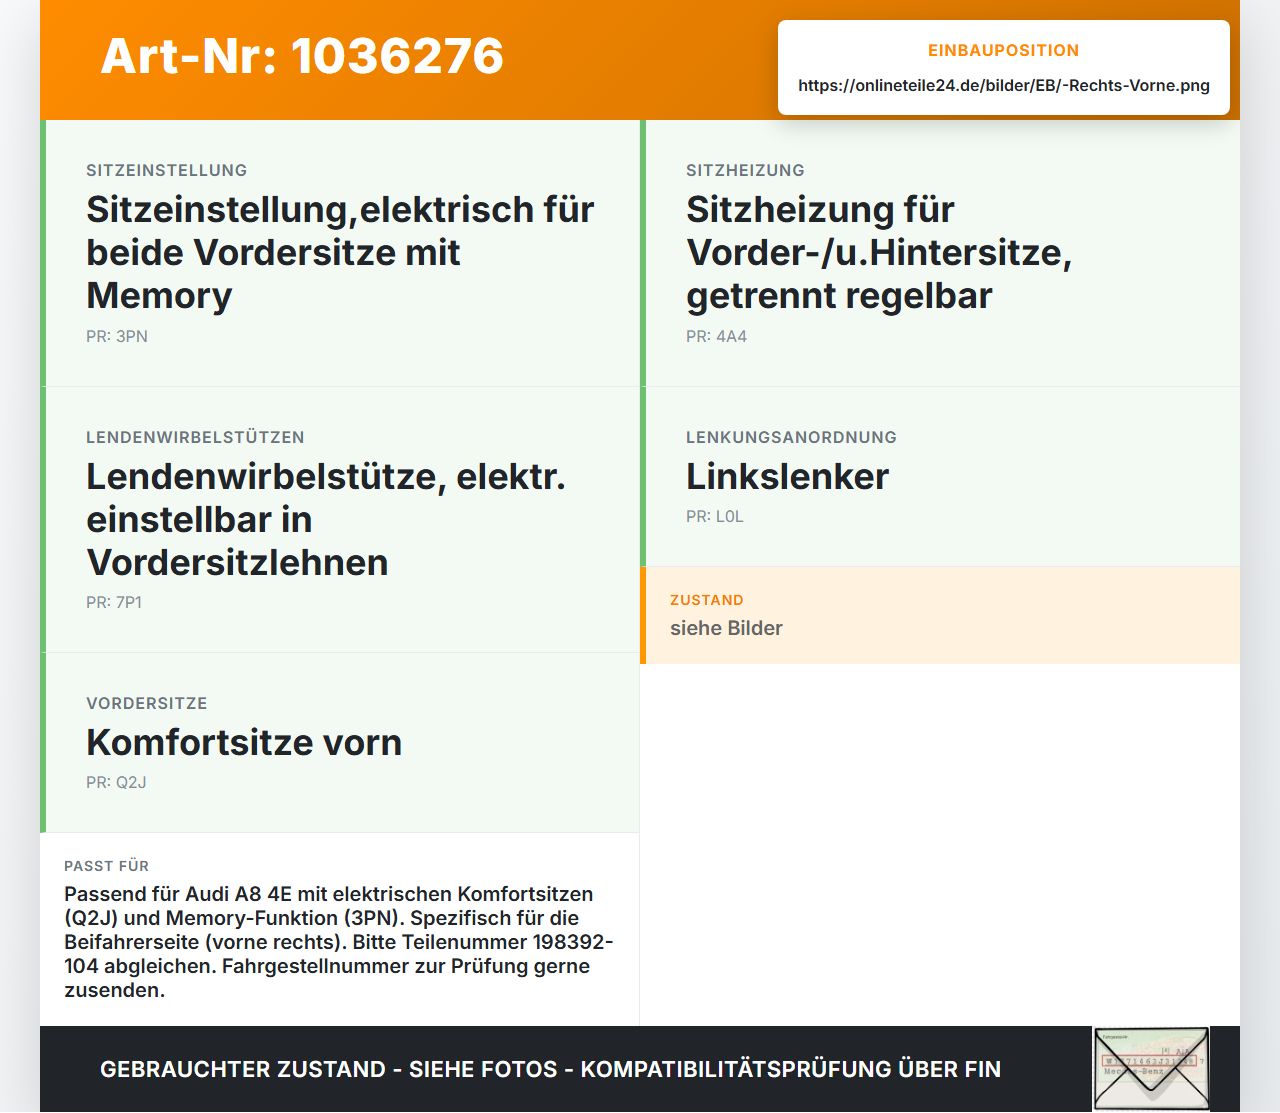Click the LENDENWIRBELSTÜTZEN label
Image resolution: width=1280 pixels, height=1113 pixels.
195,437
